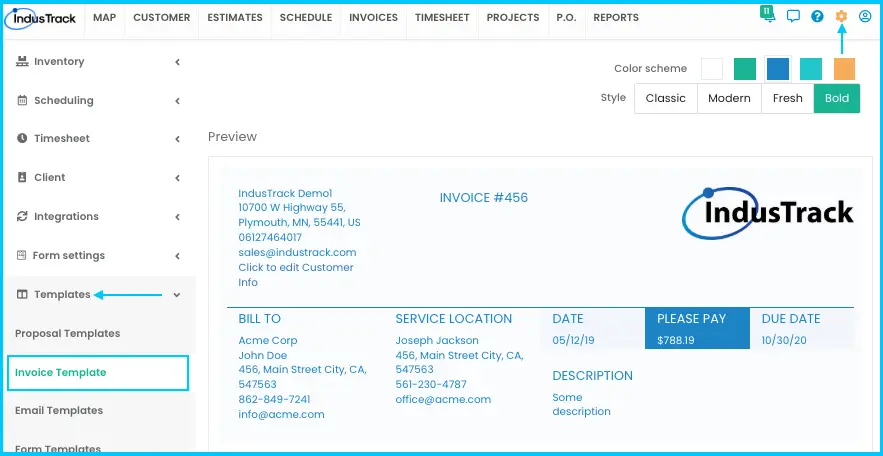
Task: Open the P.O. menu
Action: [x=566, y=18]
